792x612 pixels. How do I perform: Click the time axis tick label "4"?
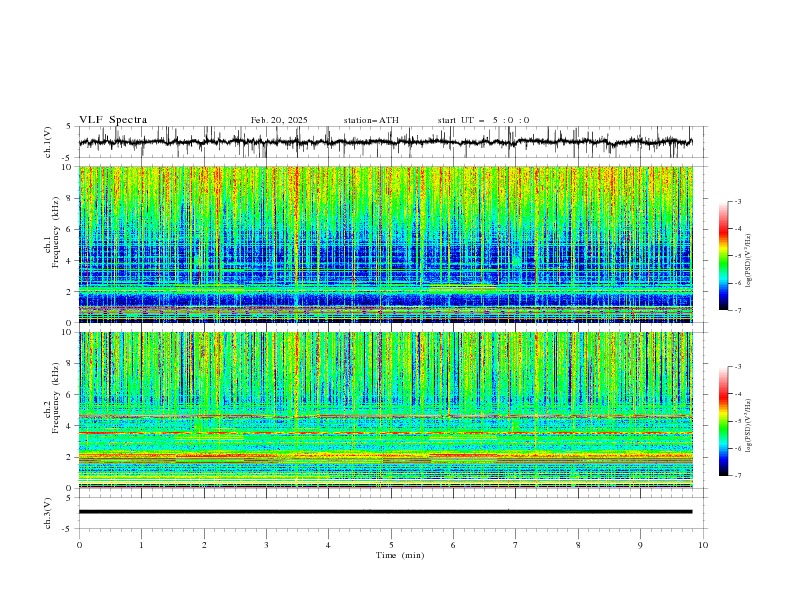click(x=328, y=545)
